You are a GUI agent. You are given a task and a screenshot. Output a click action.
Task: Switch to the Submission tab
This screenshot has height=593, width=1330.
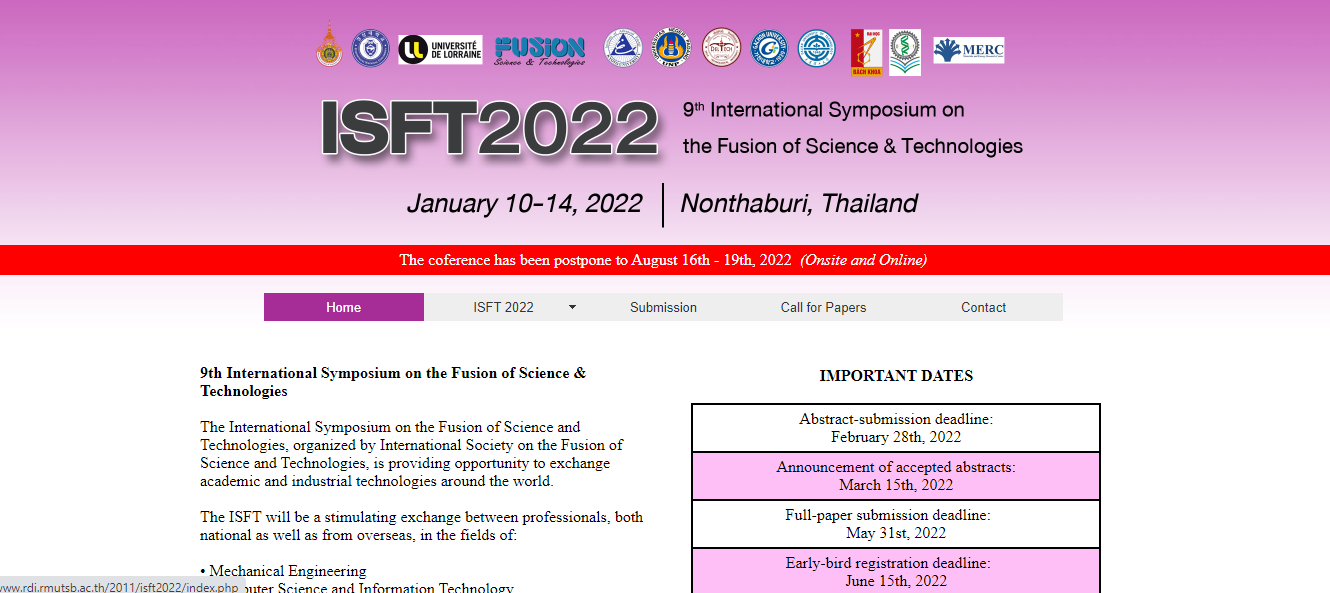[663, 307]
